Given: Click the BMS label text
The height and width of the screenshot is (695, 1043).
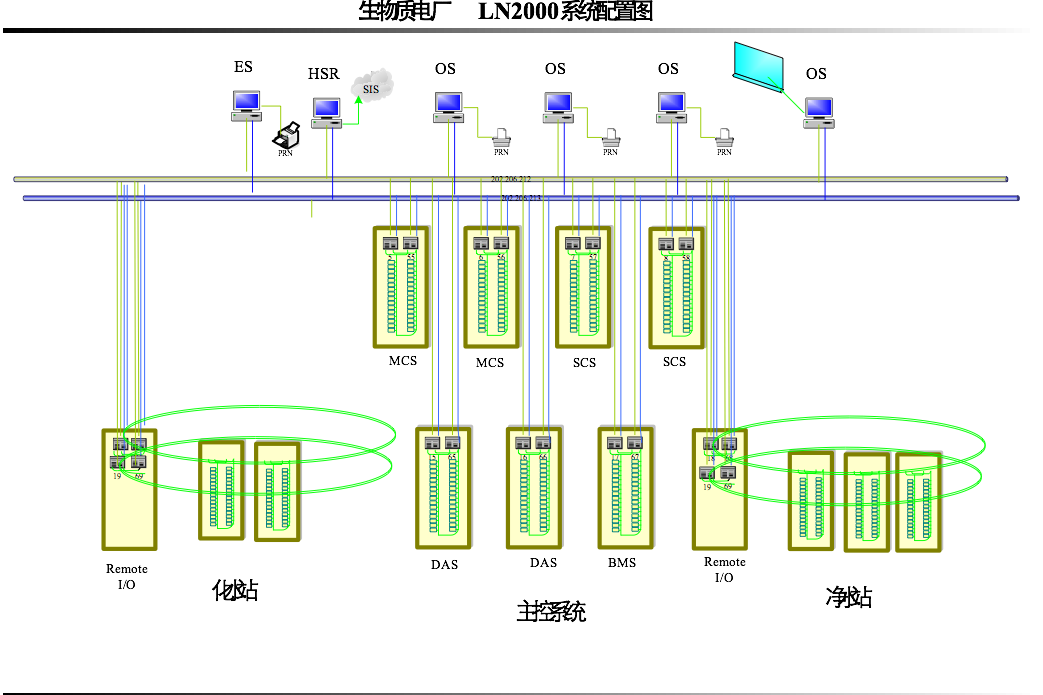Looking at the screenshot, I should tap(622, 563).
